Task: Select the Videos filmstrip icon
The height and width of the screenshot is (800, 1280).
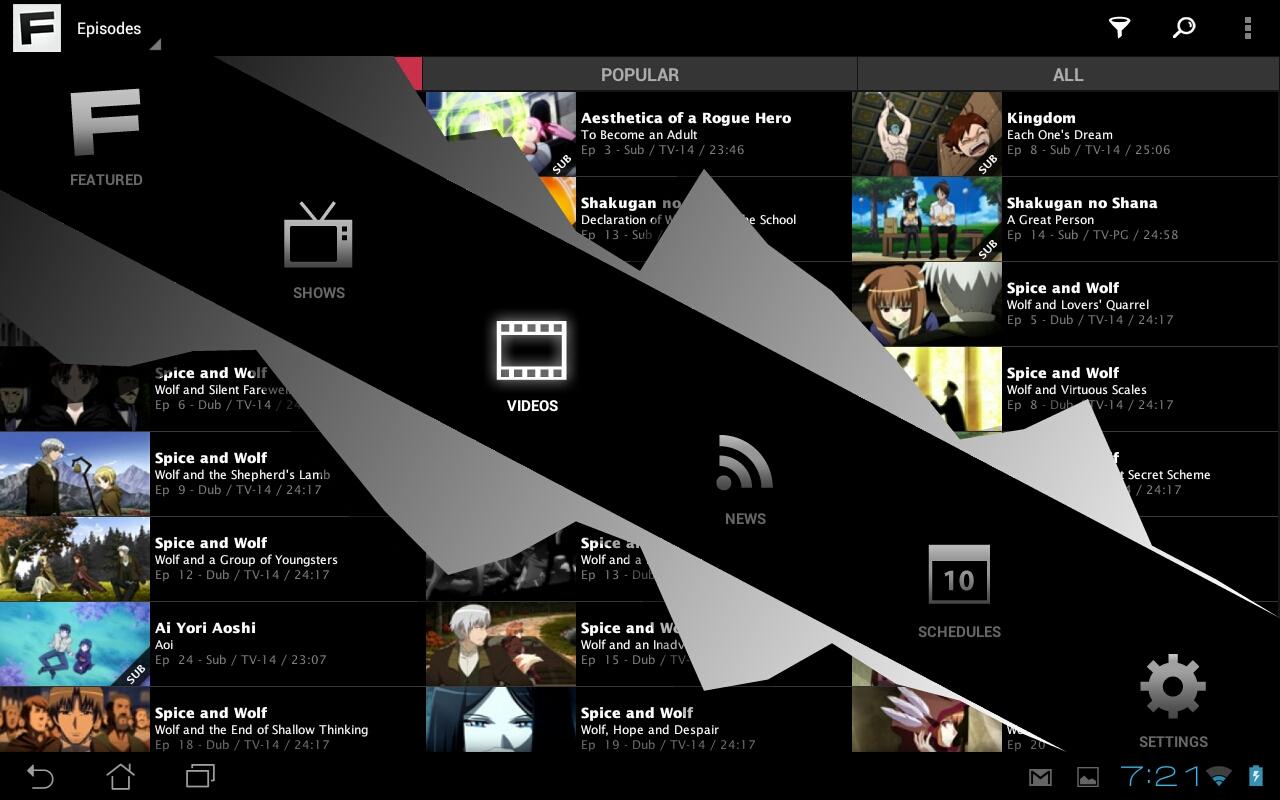Action: click(x=532, y=350)
